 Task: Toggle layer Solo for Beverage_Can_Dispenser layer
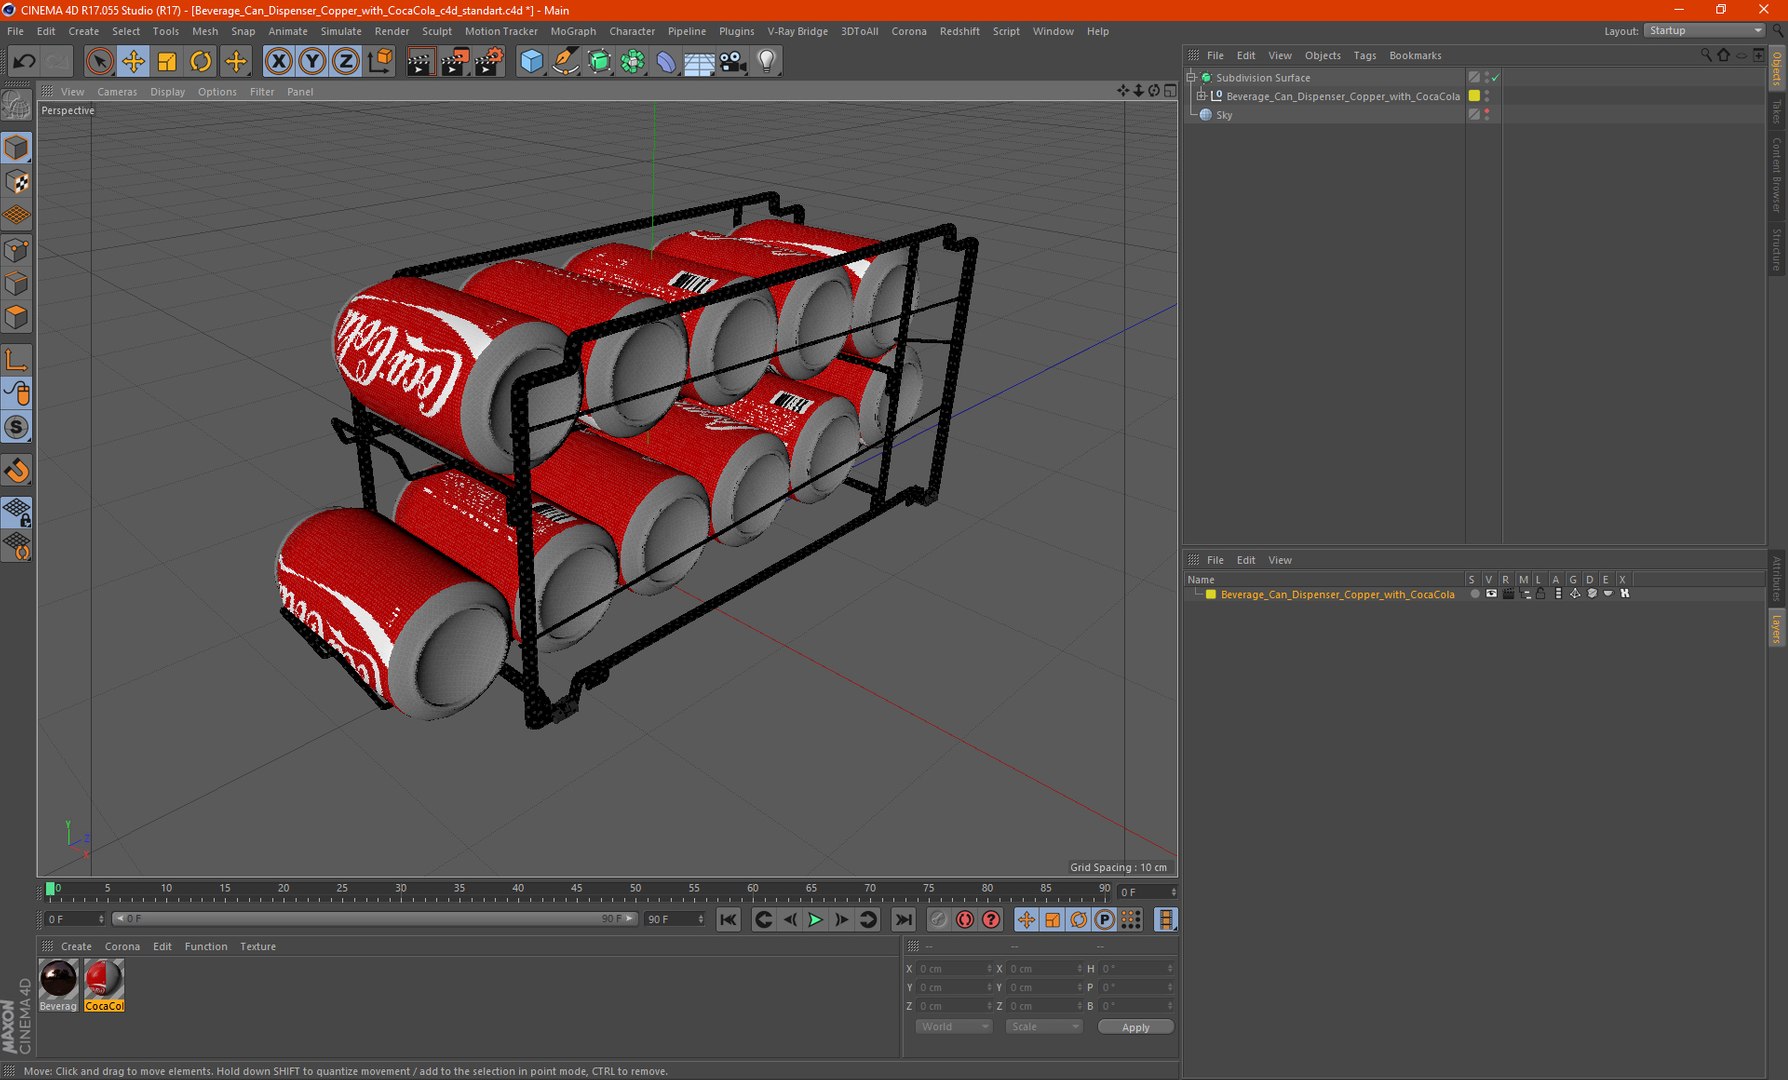click(x=1474, y=594)
